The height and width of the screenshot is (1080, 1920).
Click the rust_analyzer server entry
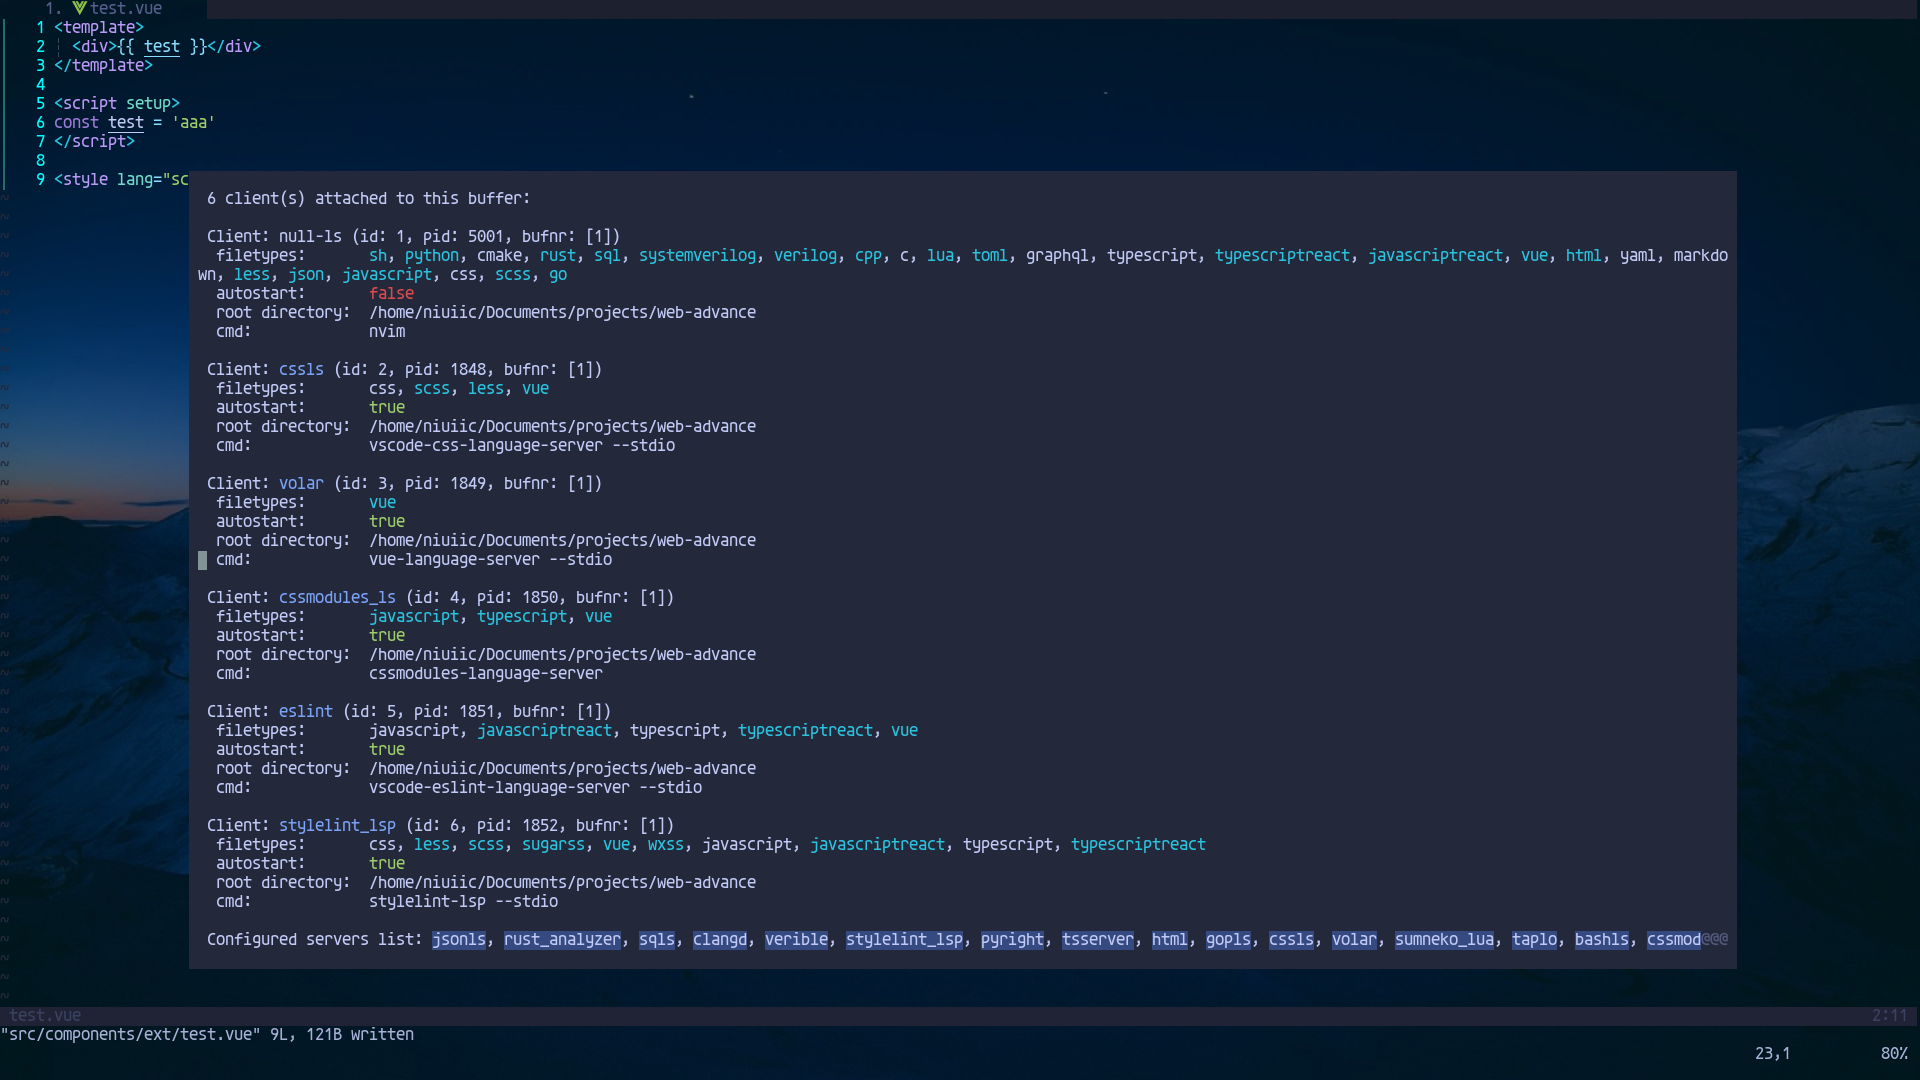tap(562, 940)
